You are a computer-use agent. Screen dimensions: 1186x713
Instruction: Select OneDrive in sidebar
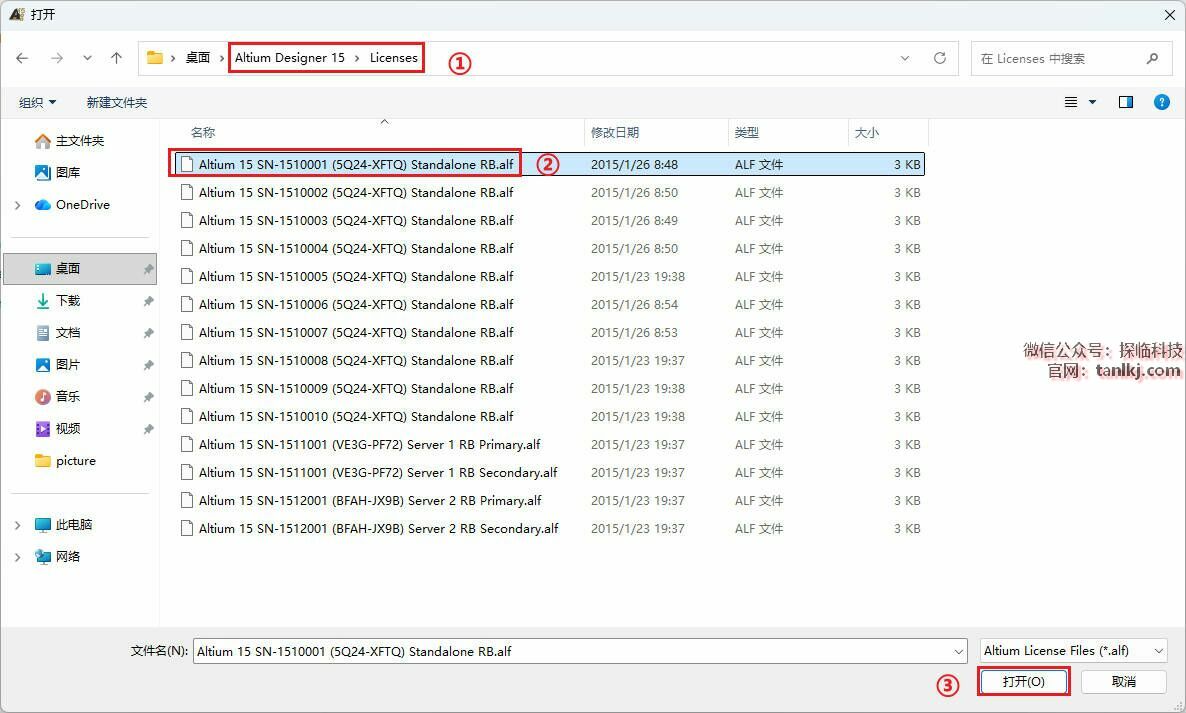82,204
